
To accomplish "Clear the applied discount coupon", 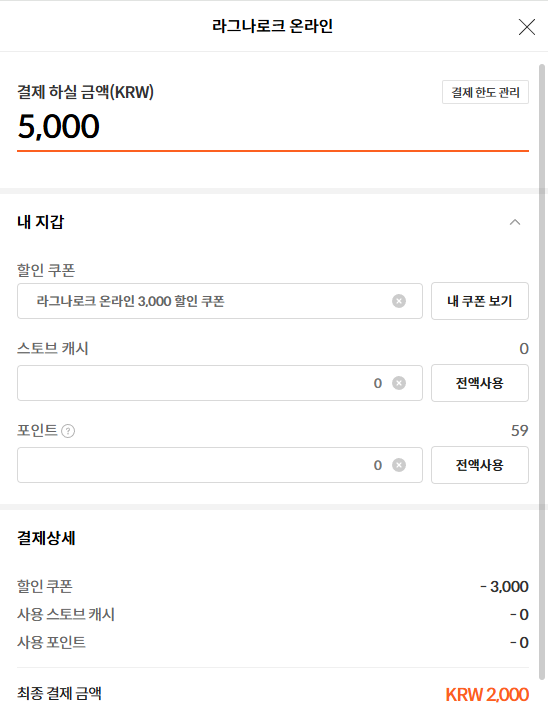I will click(x=399, y=301).
